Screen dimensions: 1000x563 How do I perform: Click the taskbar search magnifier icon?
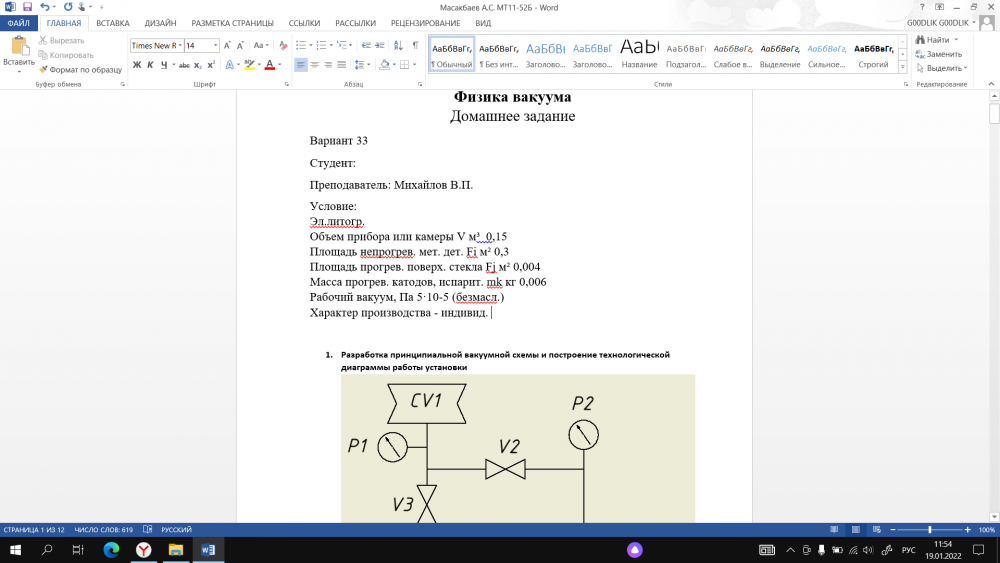click(47, 550)
